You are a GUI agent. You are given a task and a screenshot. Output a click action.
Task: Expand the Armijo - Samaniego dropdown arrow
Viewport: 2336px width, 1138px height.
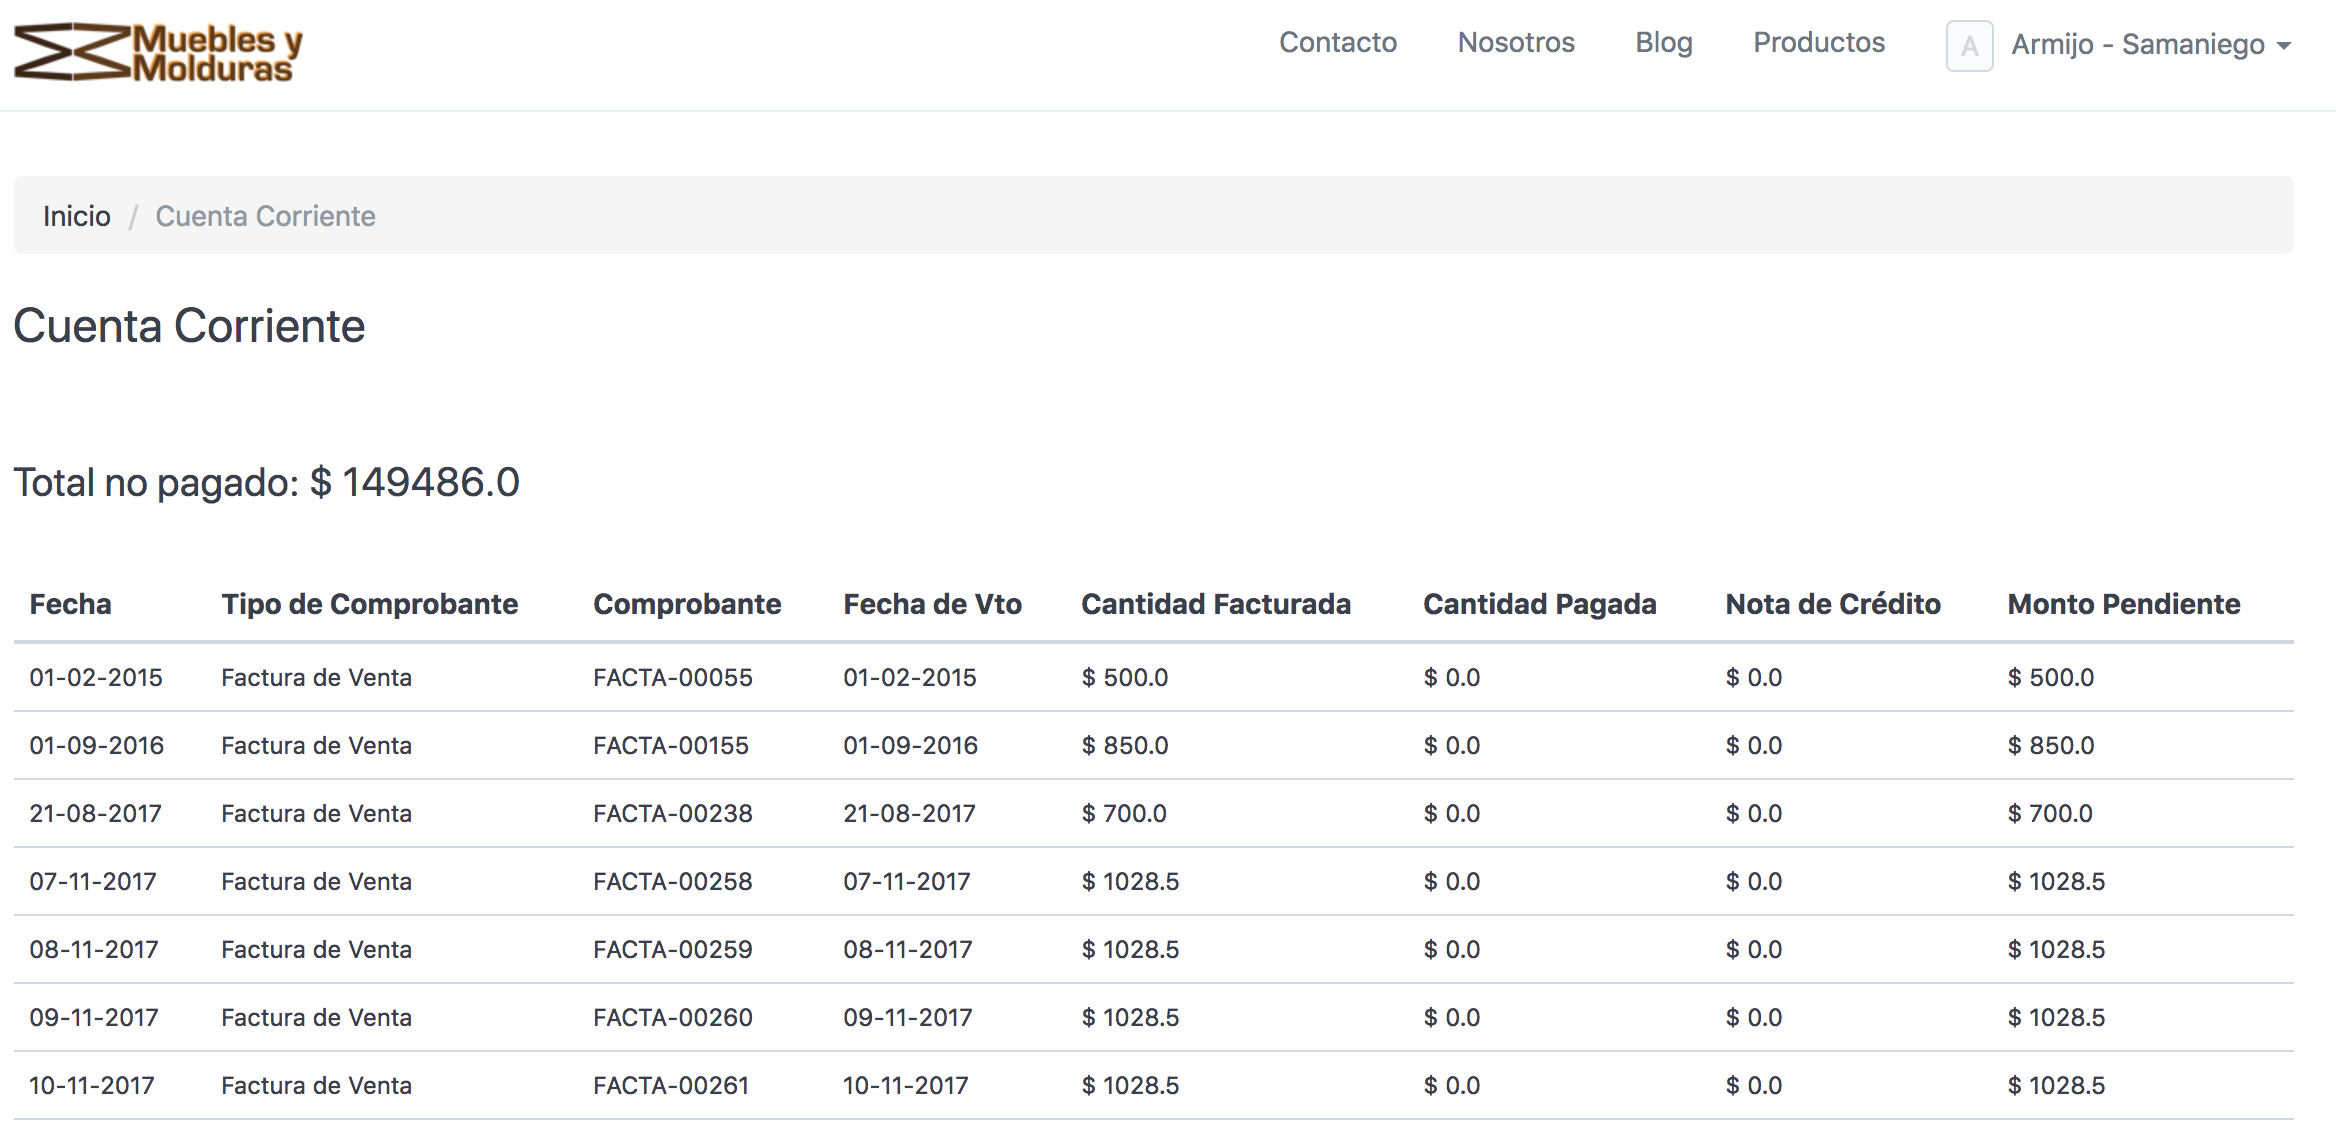coord(2283,46)
